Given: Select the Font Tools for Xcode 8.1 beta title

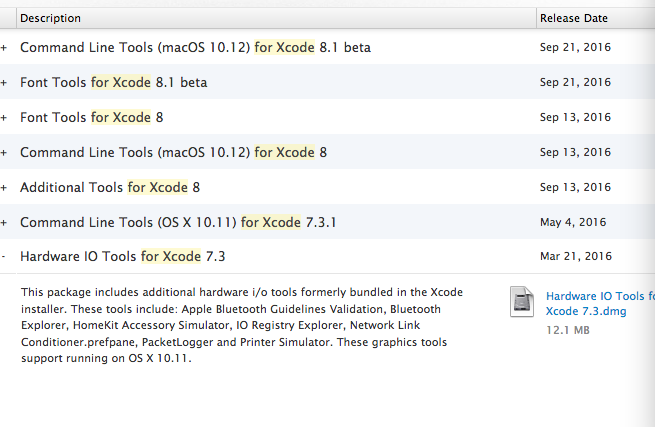Looking at the screenshot, I should (x=113, y=82).
